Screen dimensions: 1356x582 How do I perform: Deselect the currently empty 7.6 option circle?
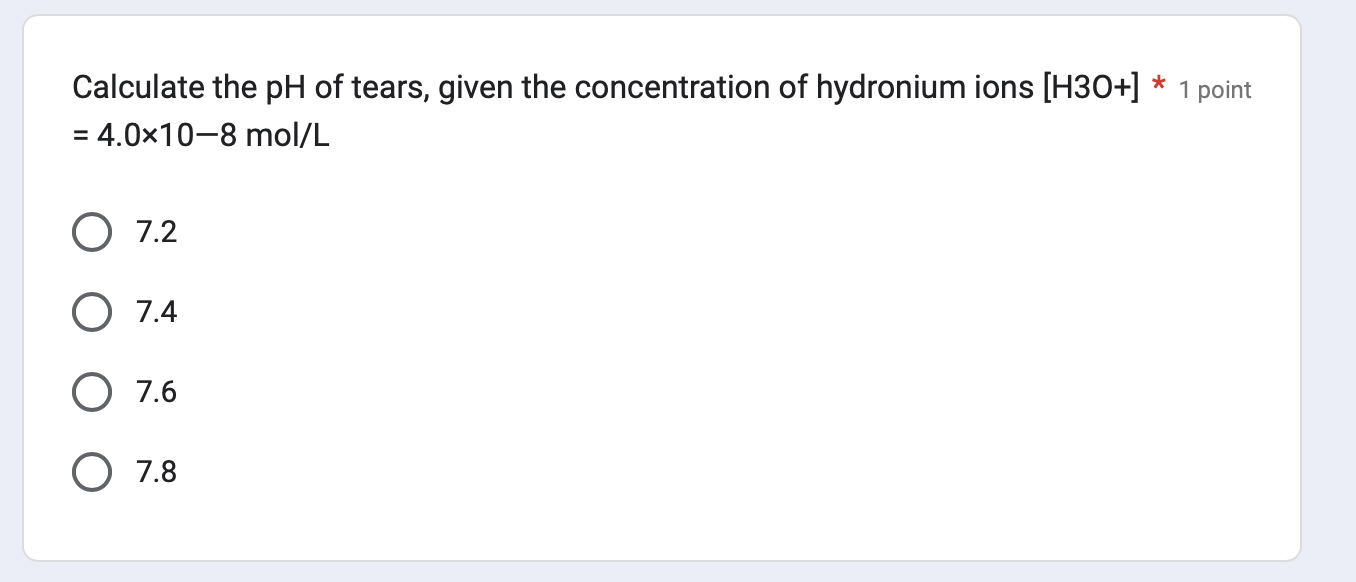coord(91,391)
